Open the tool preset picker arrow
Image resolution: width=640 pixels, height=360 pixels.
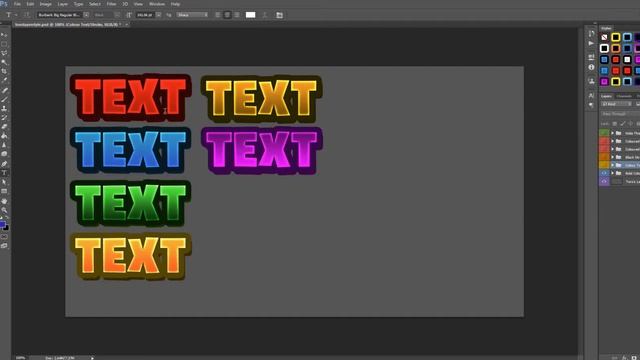pos(16,15)
